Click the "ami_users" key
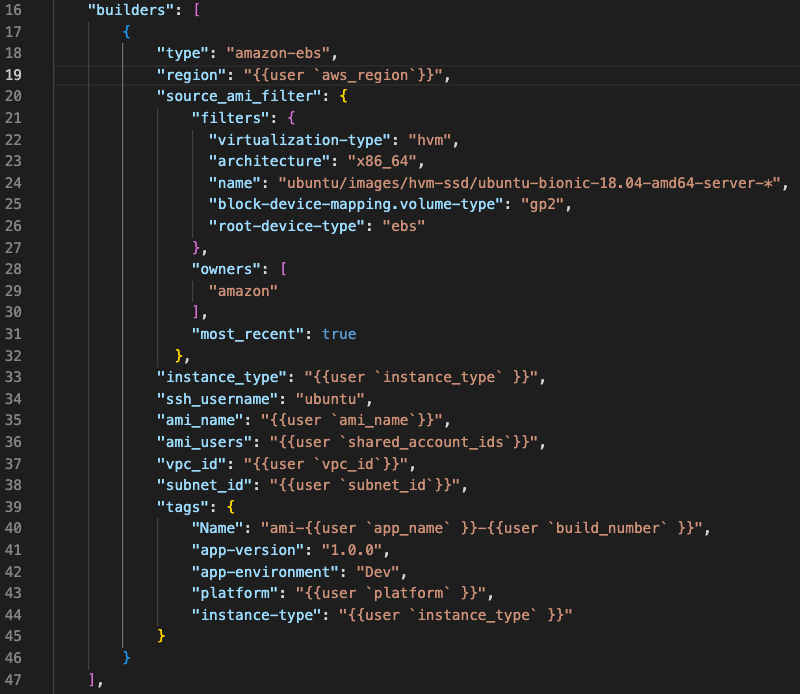800x694 pixels. pyautogui.click(x=205, y=442)
